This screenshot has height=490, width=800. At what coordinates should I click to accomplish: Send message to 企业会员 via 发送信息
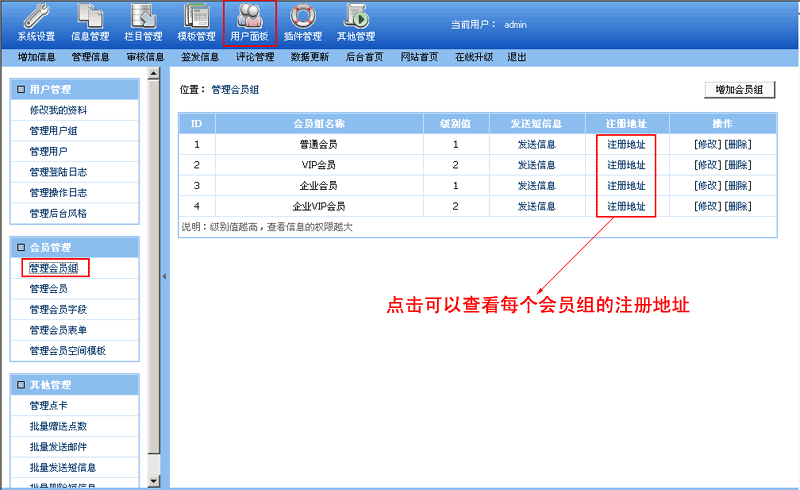tap(536, 186)
